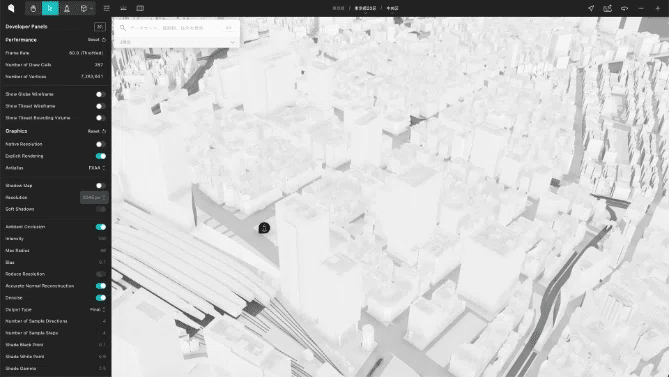Select the arrow pointer tool
This screenshot has height=378, width=670.
pyautogui.click(x=50, y=8)
